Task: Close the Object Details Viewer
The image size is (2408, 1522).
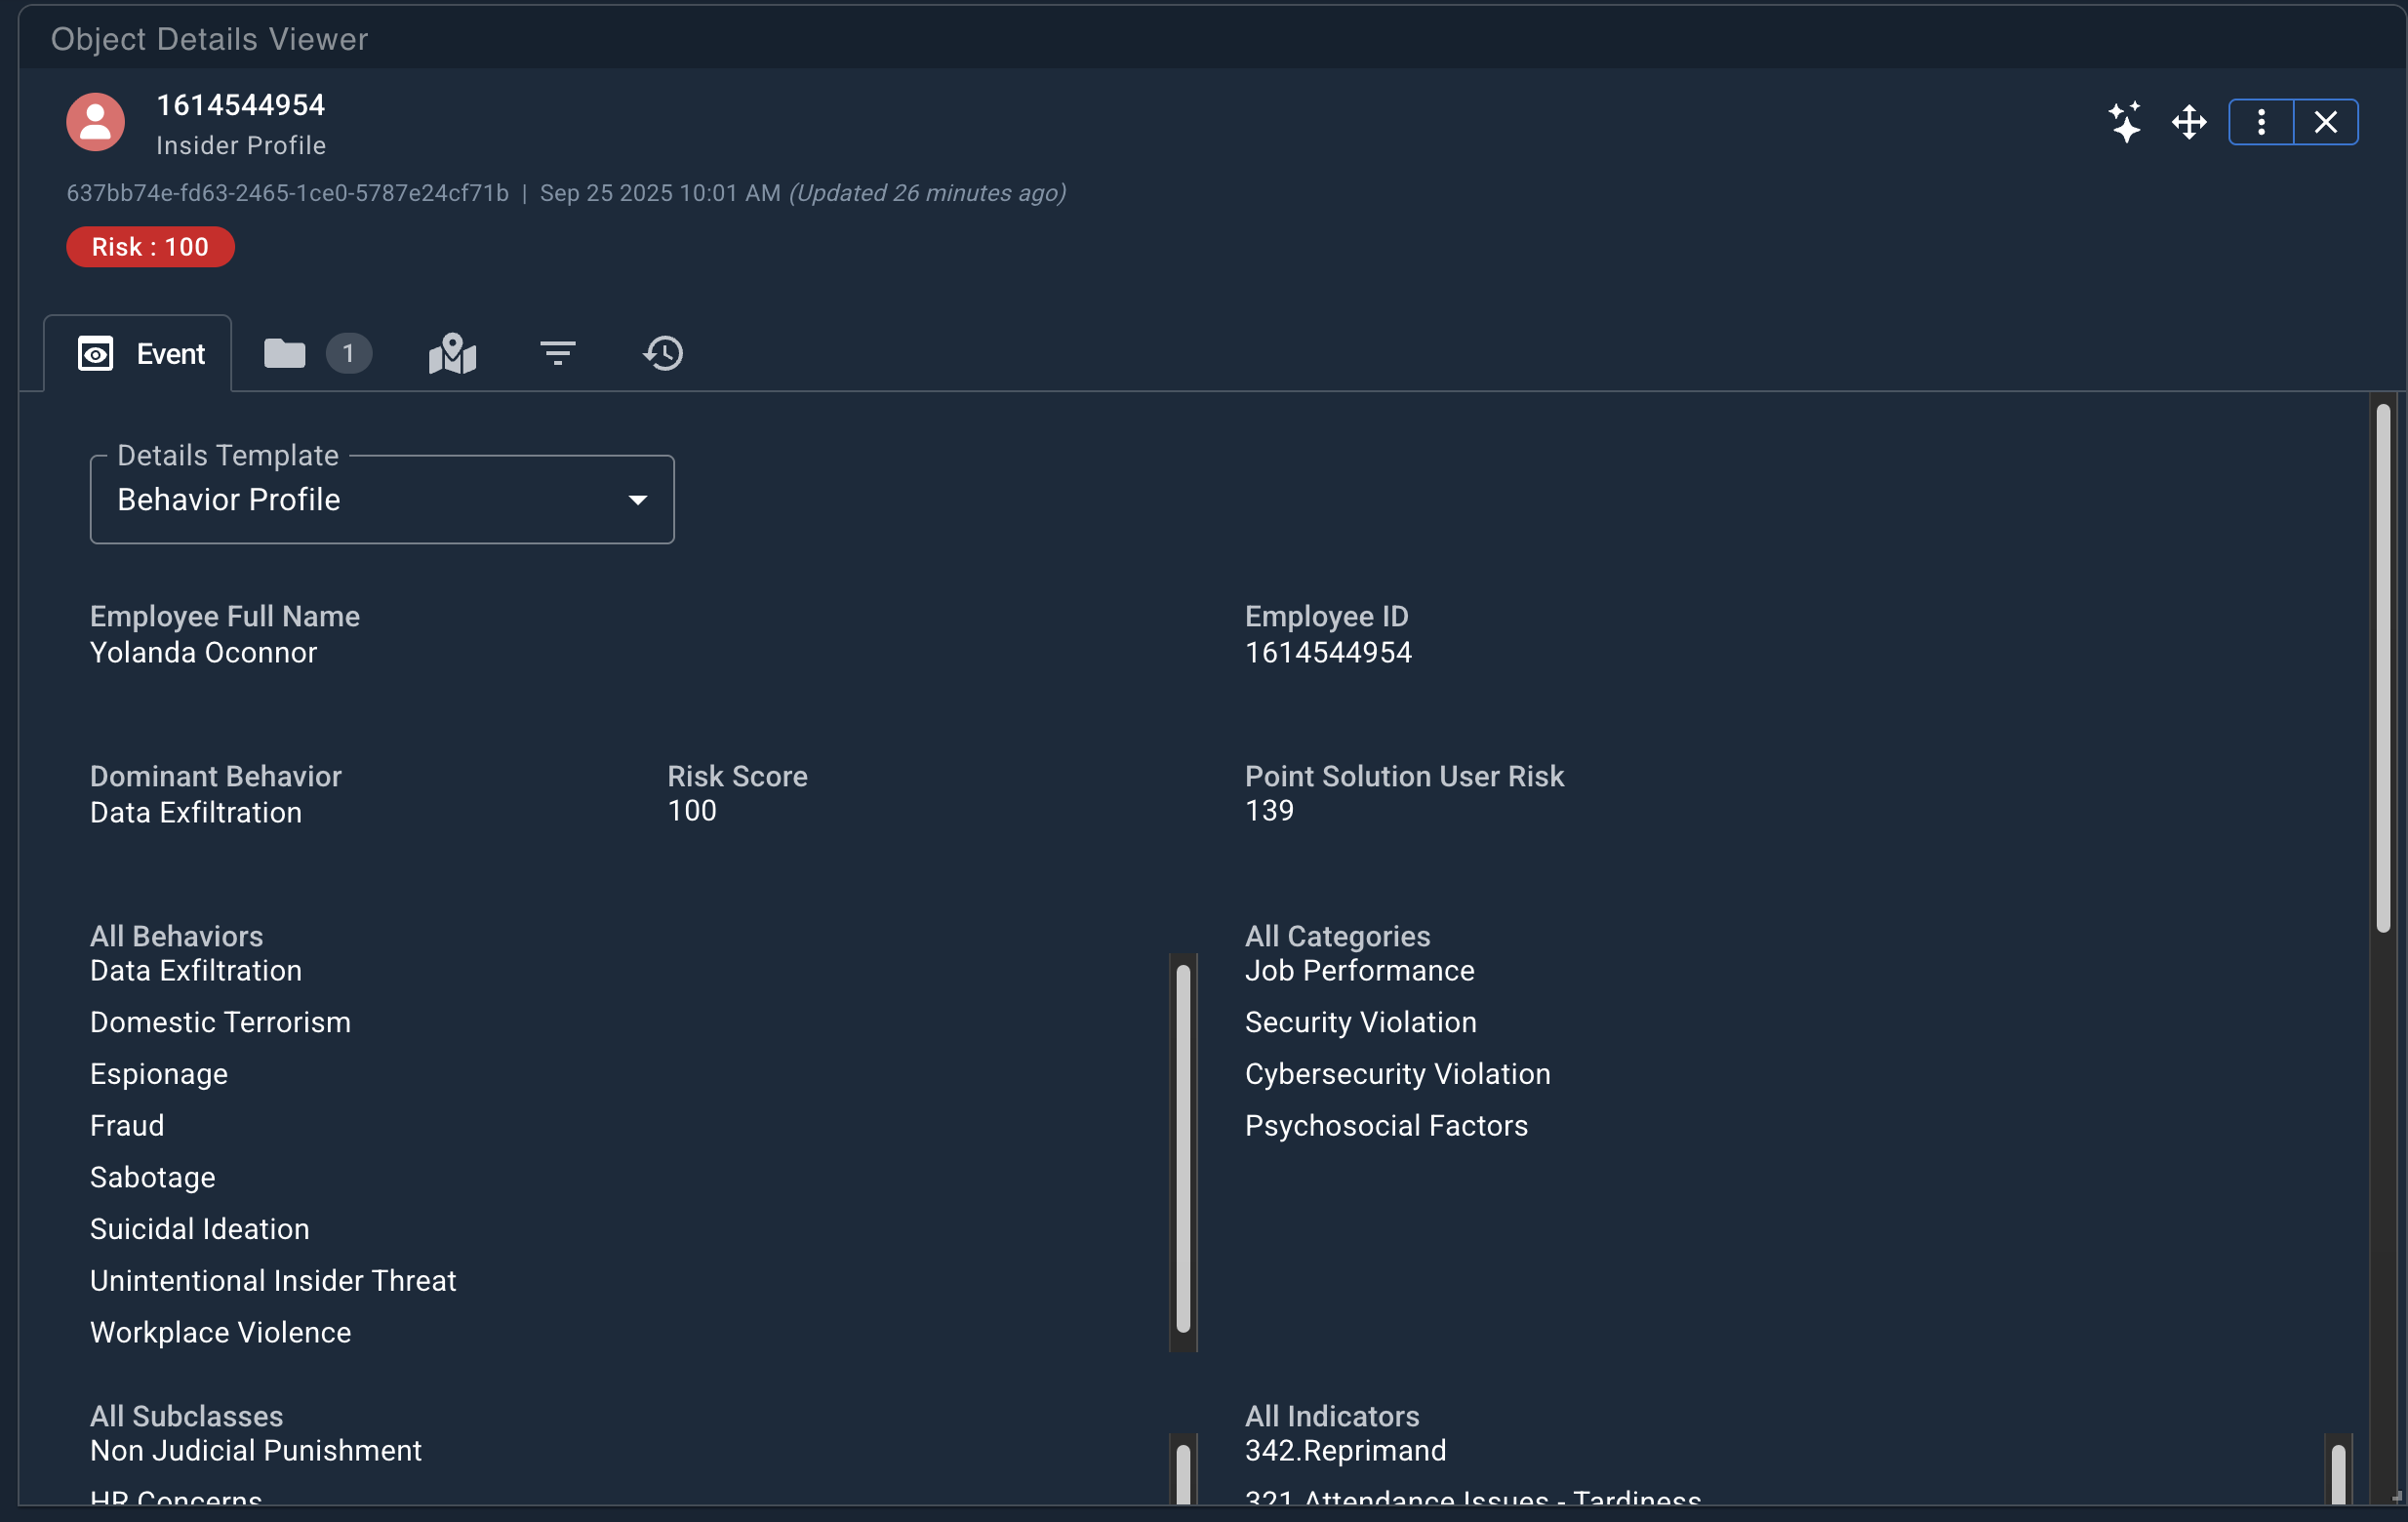Action: point(2325,121)
